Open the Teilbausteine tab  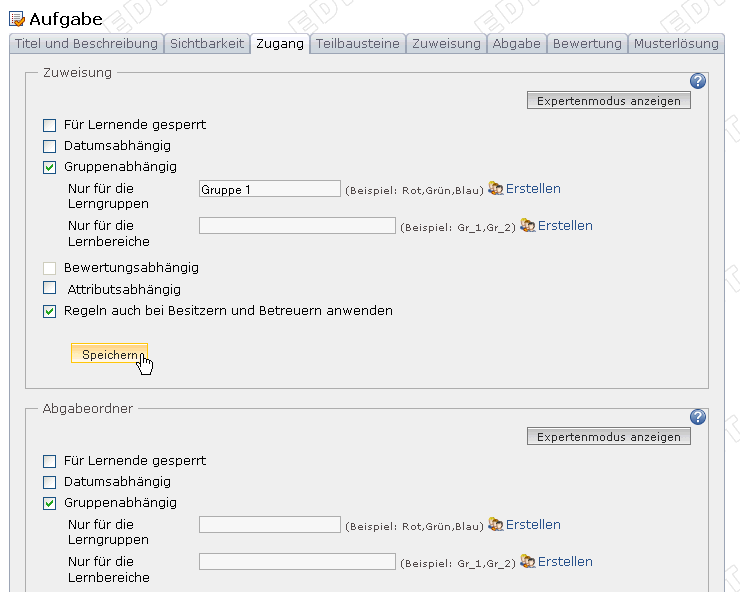pyautogui.click(x=358, y=44)
